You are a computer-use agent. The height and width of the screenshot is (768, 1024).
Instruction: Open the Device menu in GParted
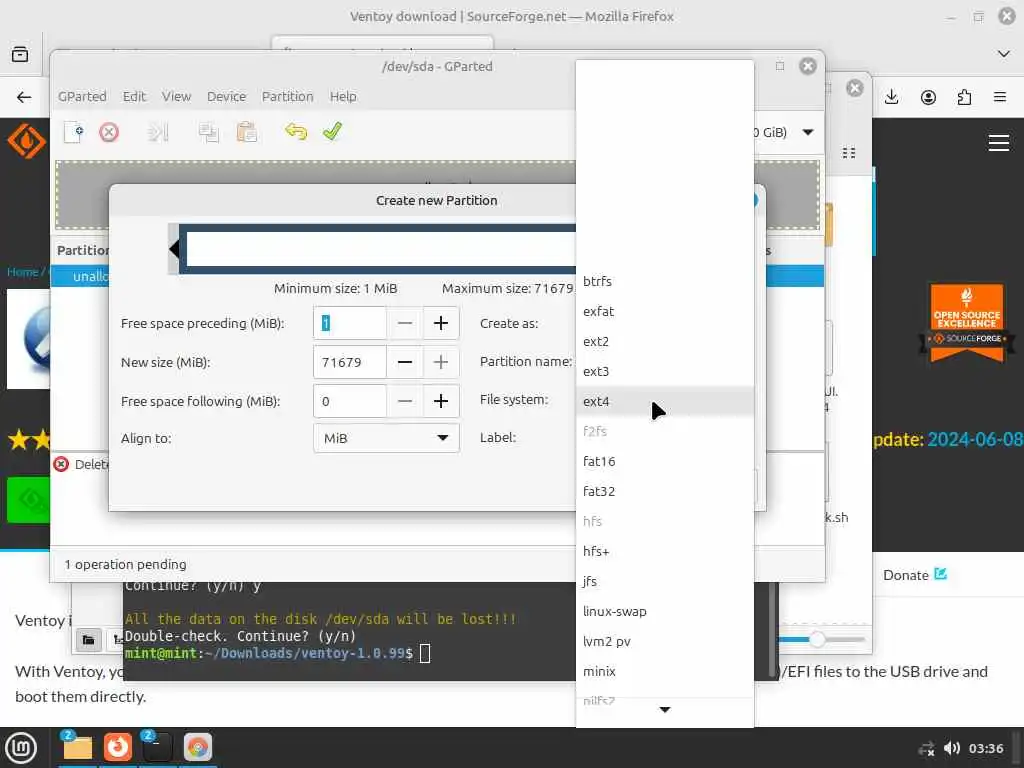[227, 97]
